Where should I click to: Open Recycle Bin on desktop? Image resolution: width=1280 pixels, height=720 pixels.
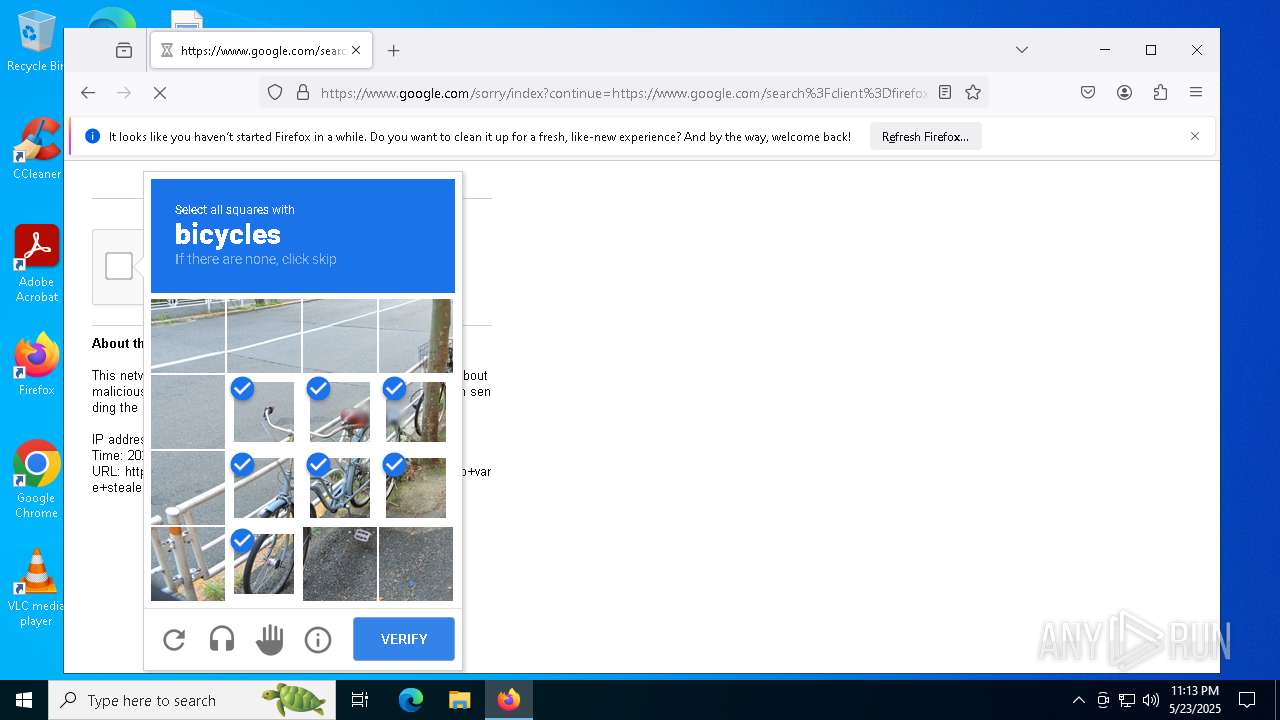36,42
